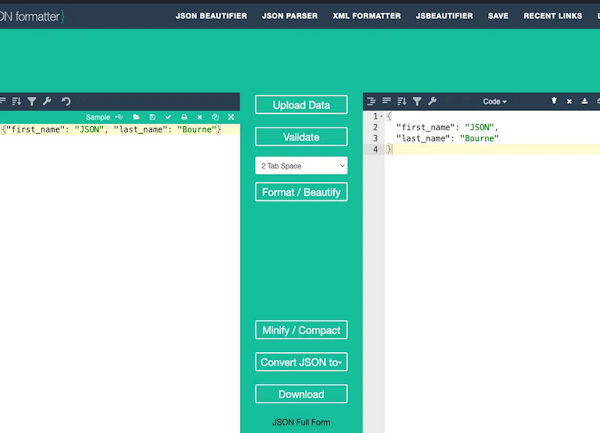Download output using right editor download icon
Viewport: 600px width, 433px height.
[x=584, y=101]
